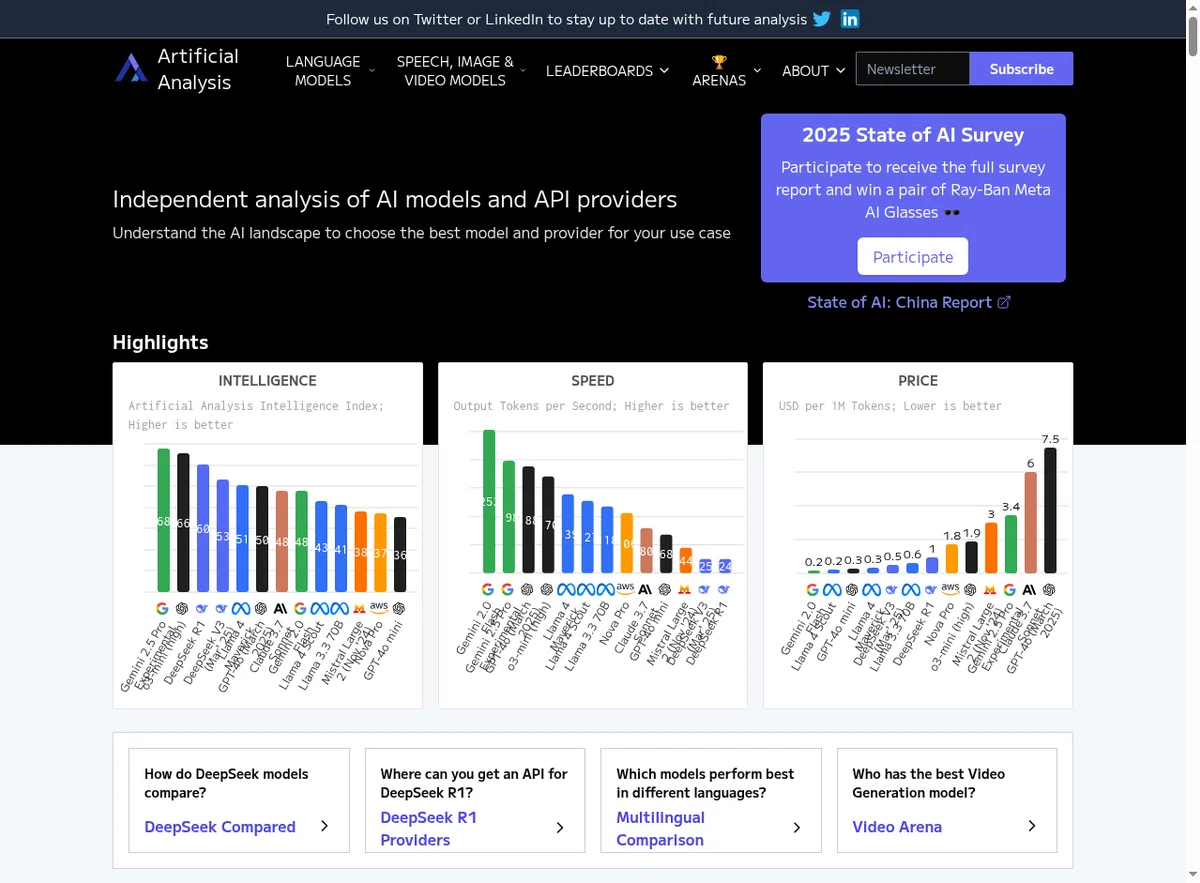Click arrow icon next to DeepSeek Compared
The image size is (1200, 883).
pyautogui.click(x=324, y=826)
